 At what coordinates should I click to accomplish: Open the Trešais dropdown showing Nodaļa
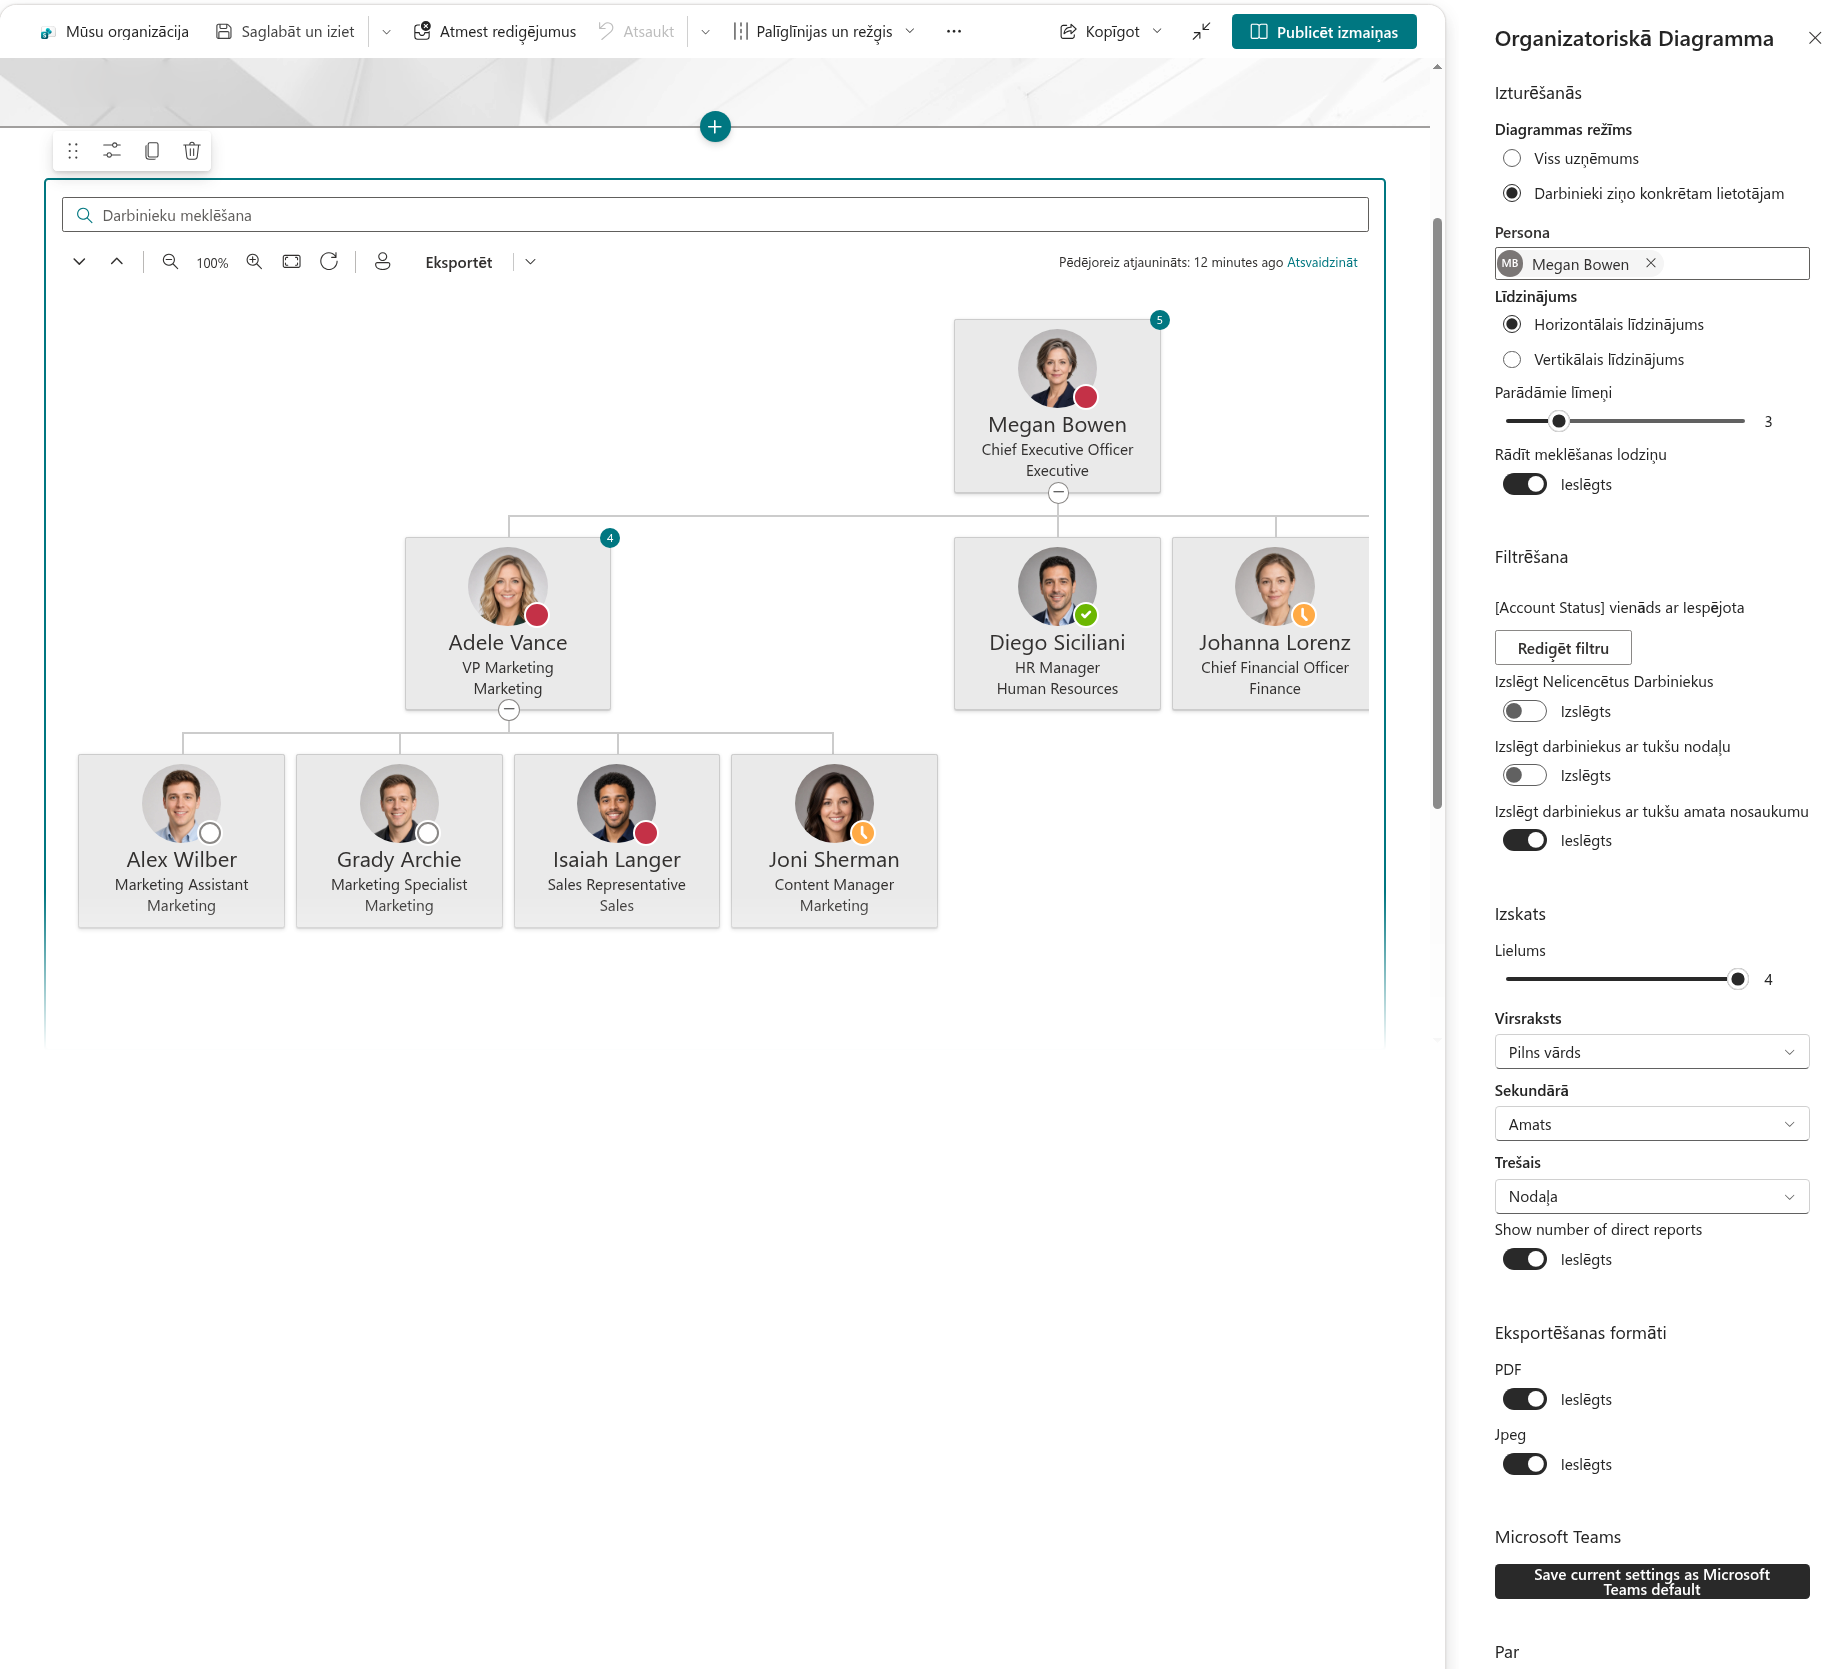[1652, 1197]
